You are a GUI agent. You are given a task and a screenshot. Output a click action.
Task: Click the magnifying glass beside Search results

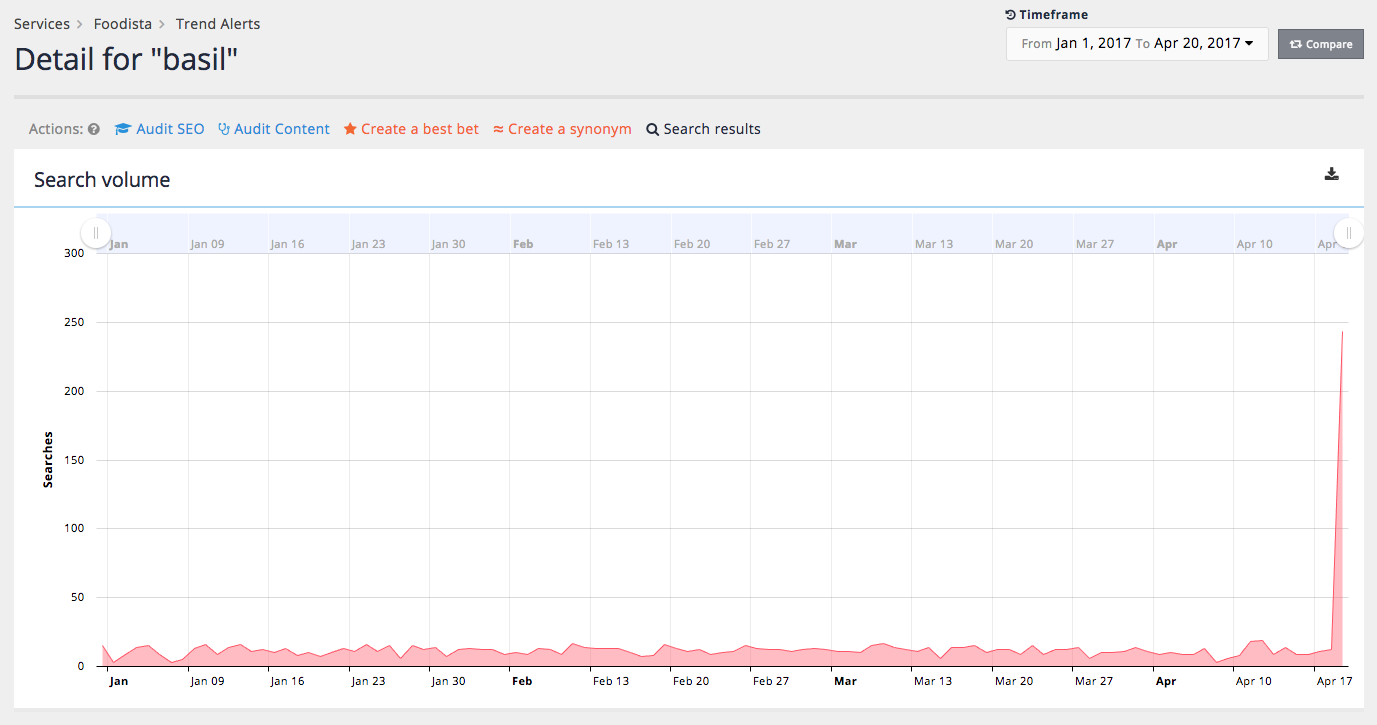653,128
